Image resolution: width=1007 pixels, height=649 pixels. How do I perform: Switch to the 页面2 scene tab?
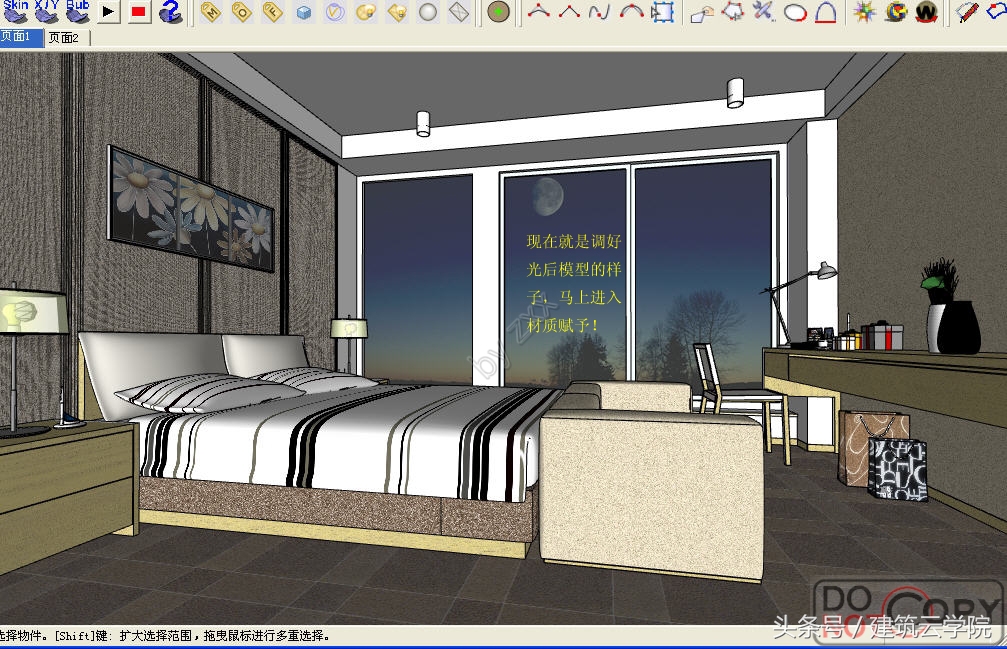63,37
